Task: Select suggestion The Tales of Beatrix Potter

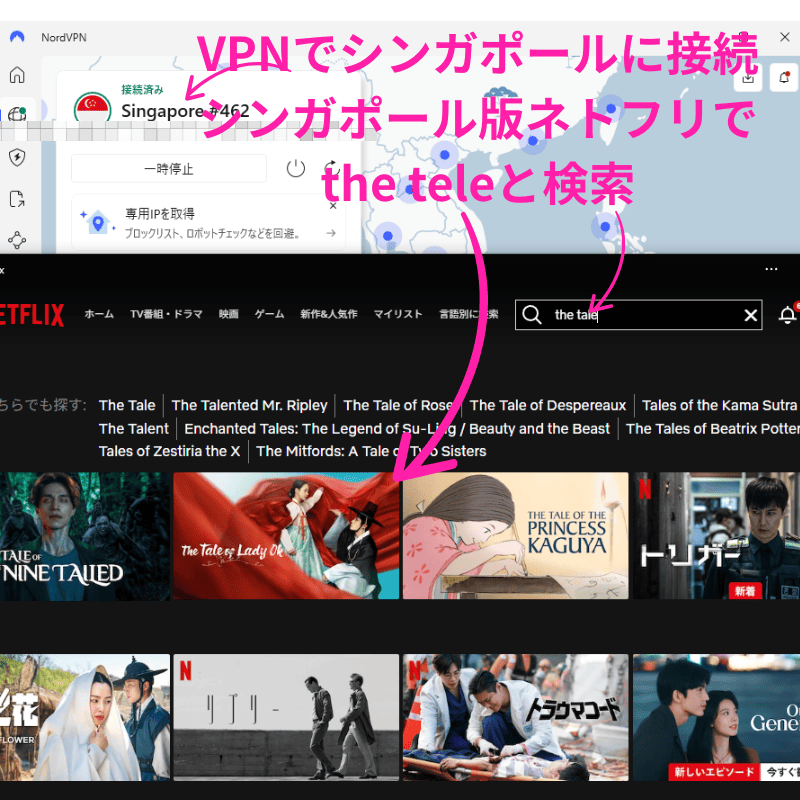Action: pos(713,429)
